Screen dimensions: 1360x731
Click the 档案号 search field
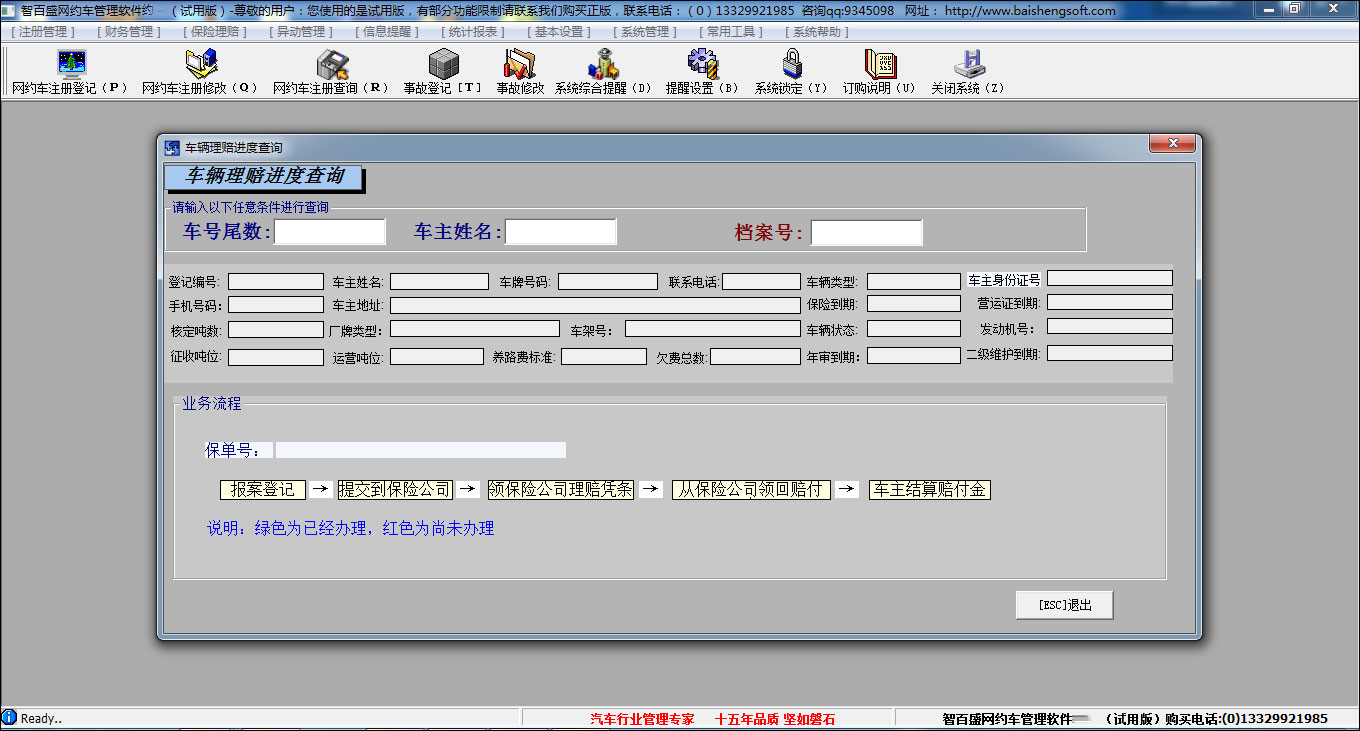pos(866,233)
